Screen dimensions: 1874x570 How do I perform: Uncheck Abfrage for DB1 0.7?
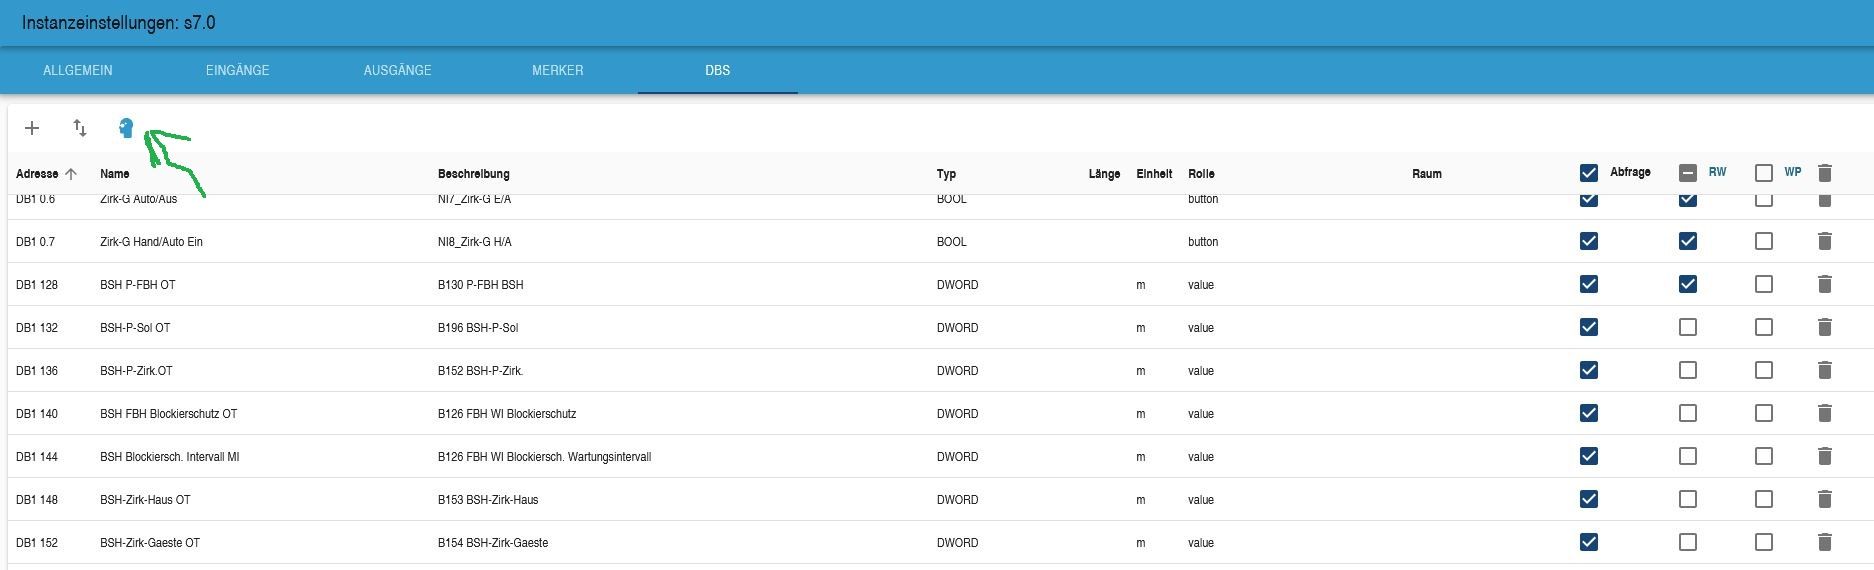tap(1589, 241)
